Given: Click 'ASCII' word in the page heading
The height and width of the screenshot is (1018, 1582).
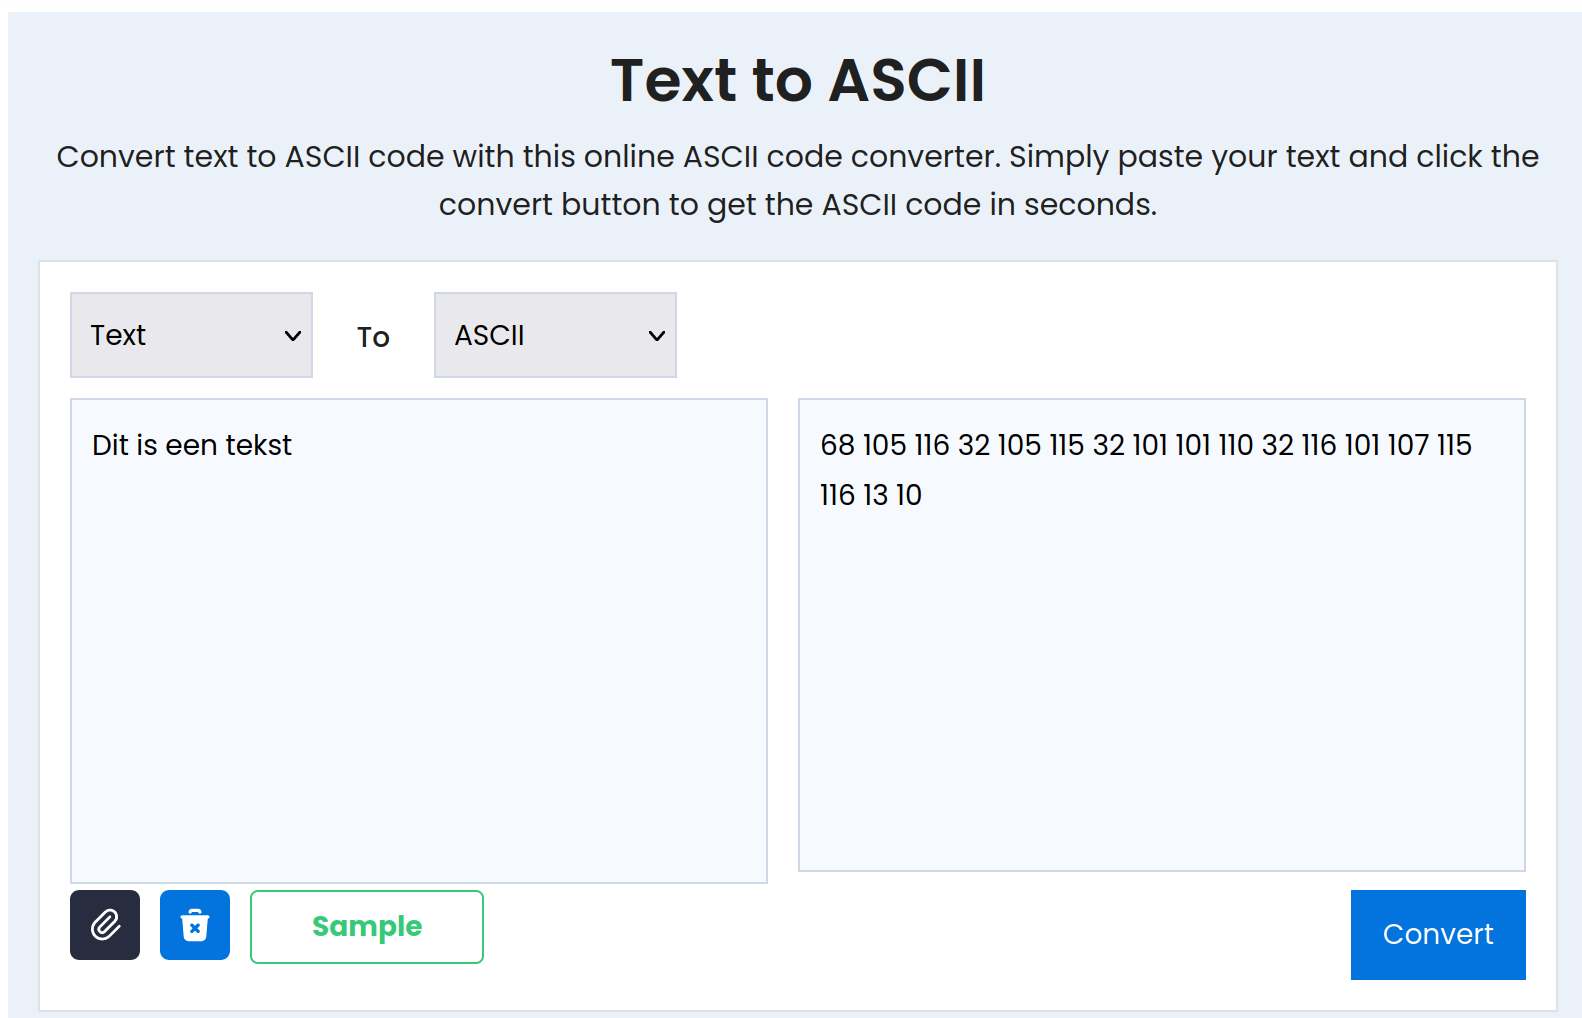Looking at the screenshot, I should [906, 80].
